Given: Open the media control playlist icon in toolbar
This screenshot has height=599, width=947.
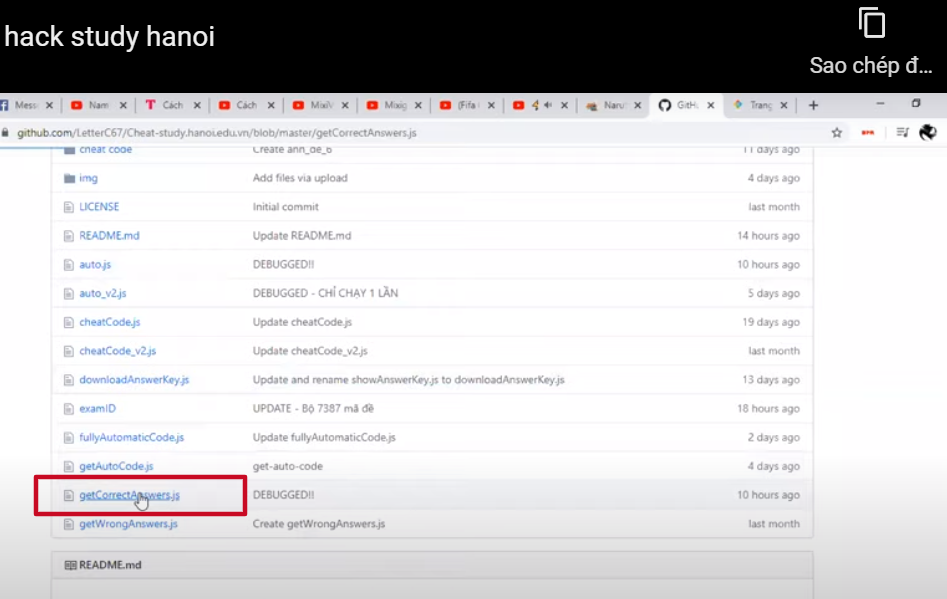Looking at the screenshot, I should pyautogui.click(x=902, y=132).
